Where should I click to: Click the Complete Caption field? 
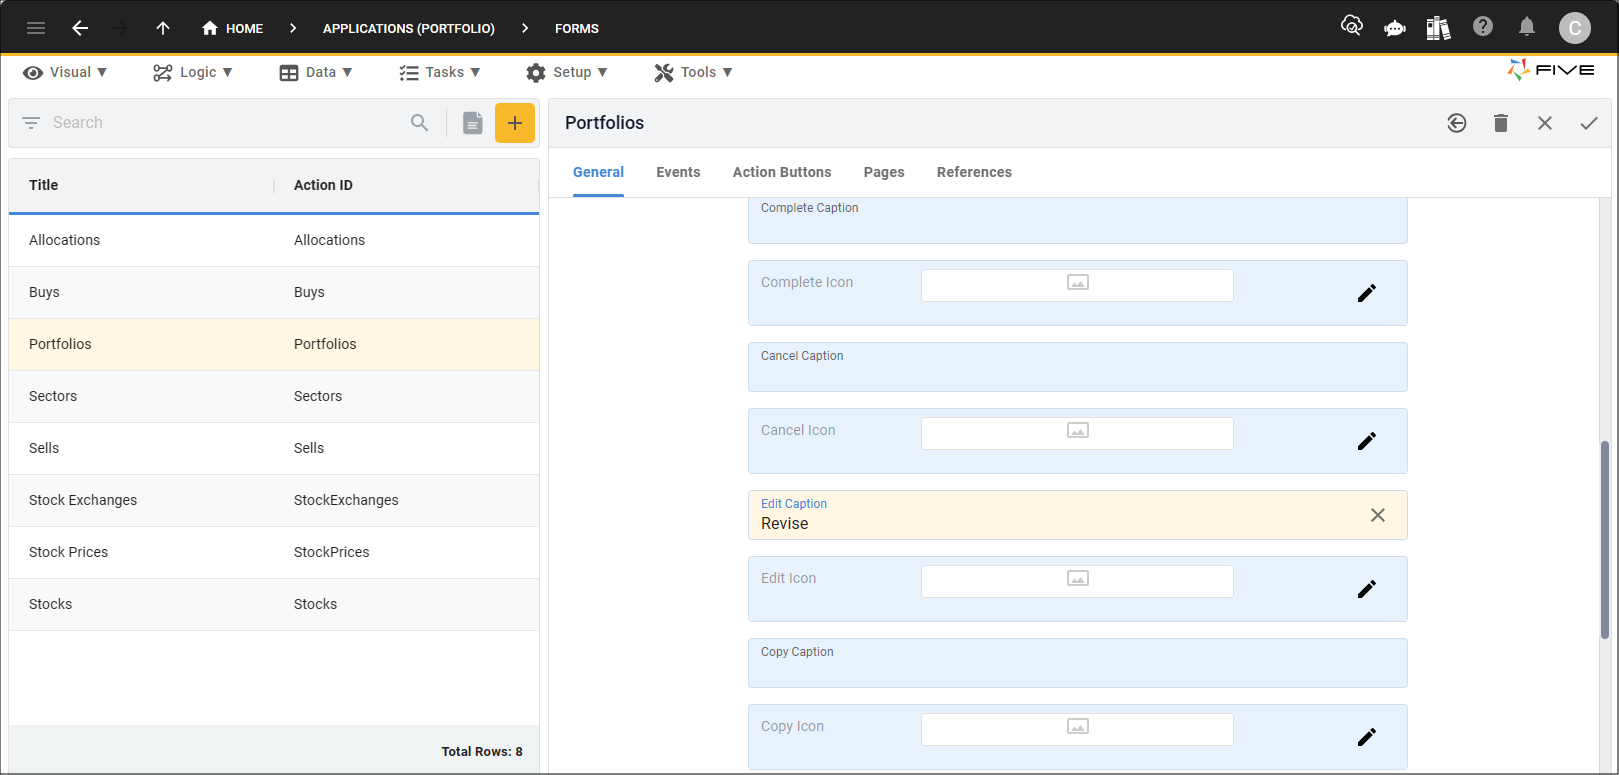[1078, 220]
